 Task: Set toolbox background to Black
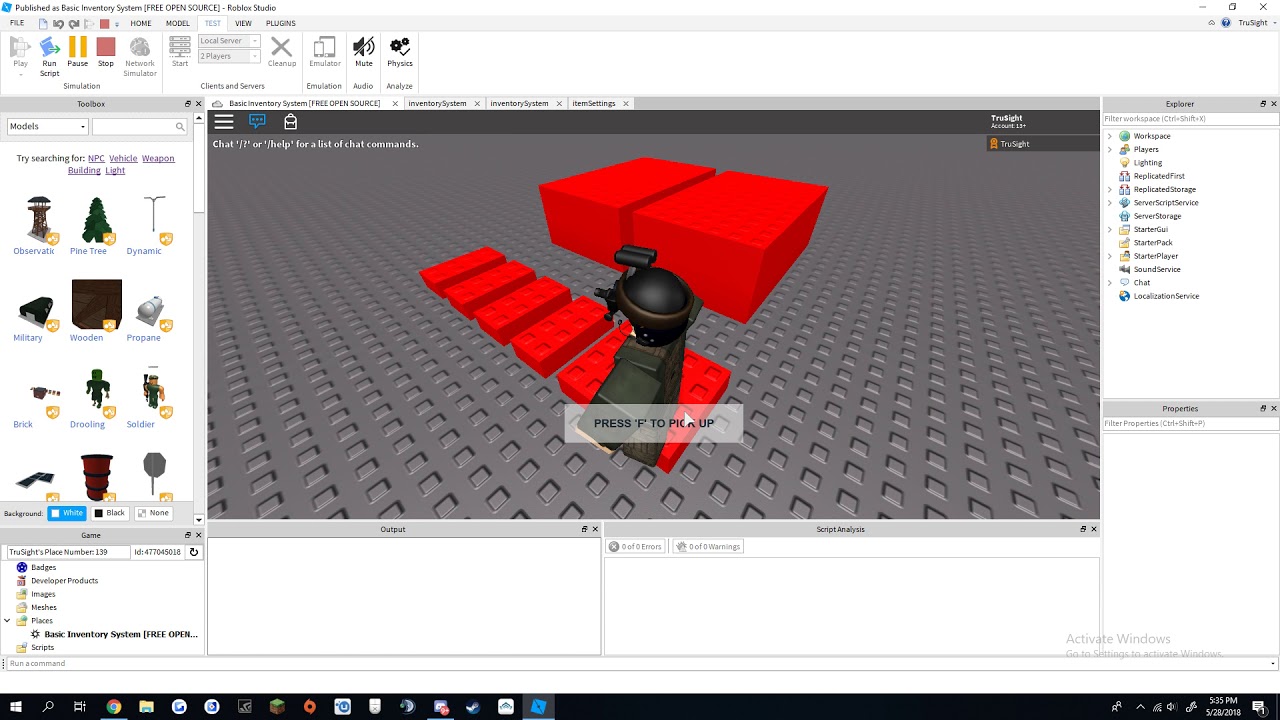click(110, 513)
